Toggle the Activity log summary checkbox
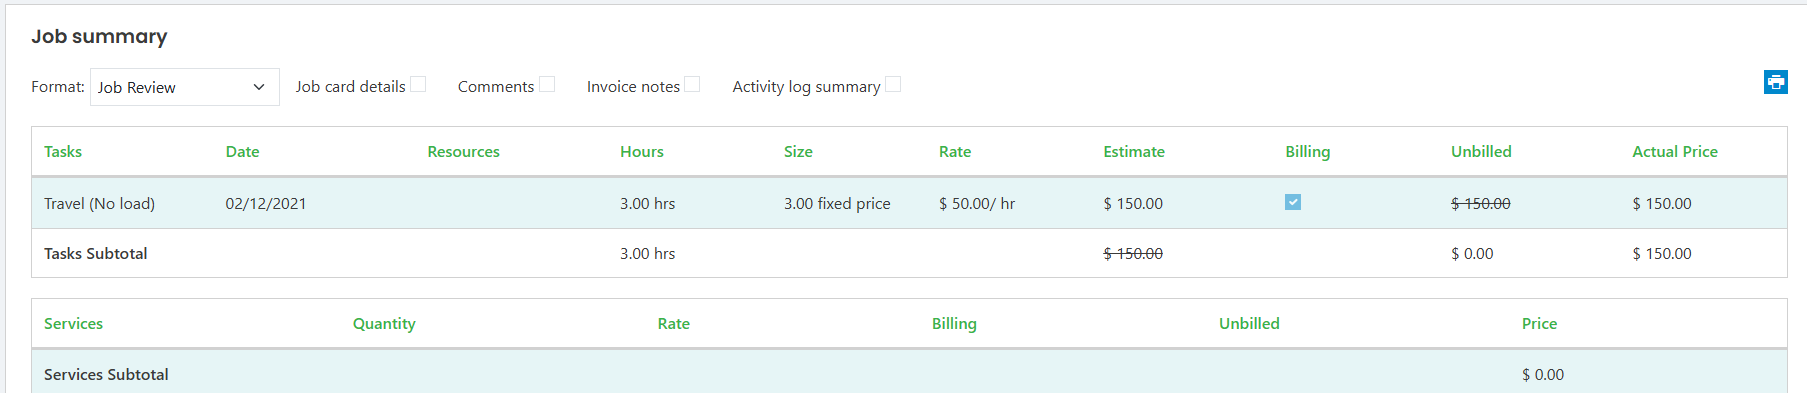This screenshot has width=1807, height=393. [893, 84]
